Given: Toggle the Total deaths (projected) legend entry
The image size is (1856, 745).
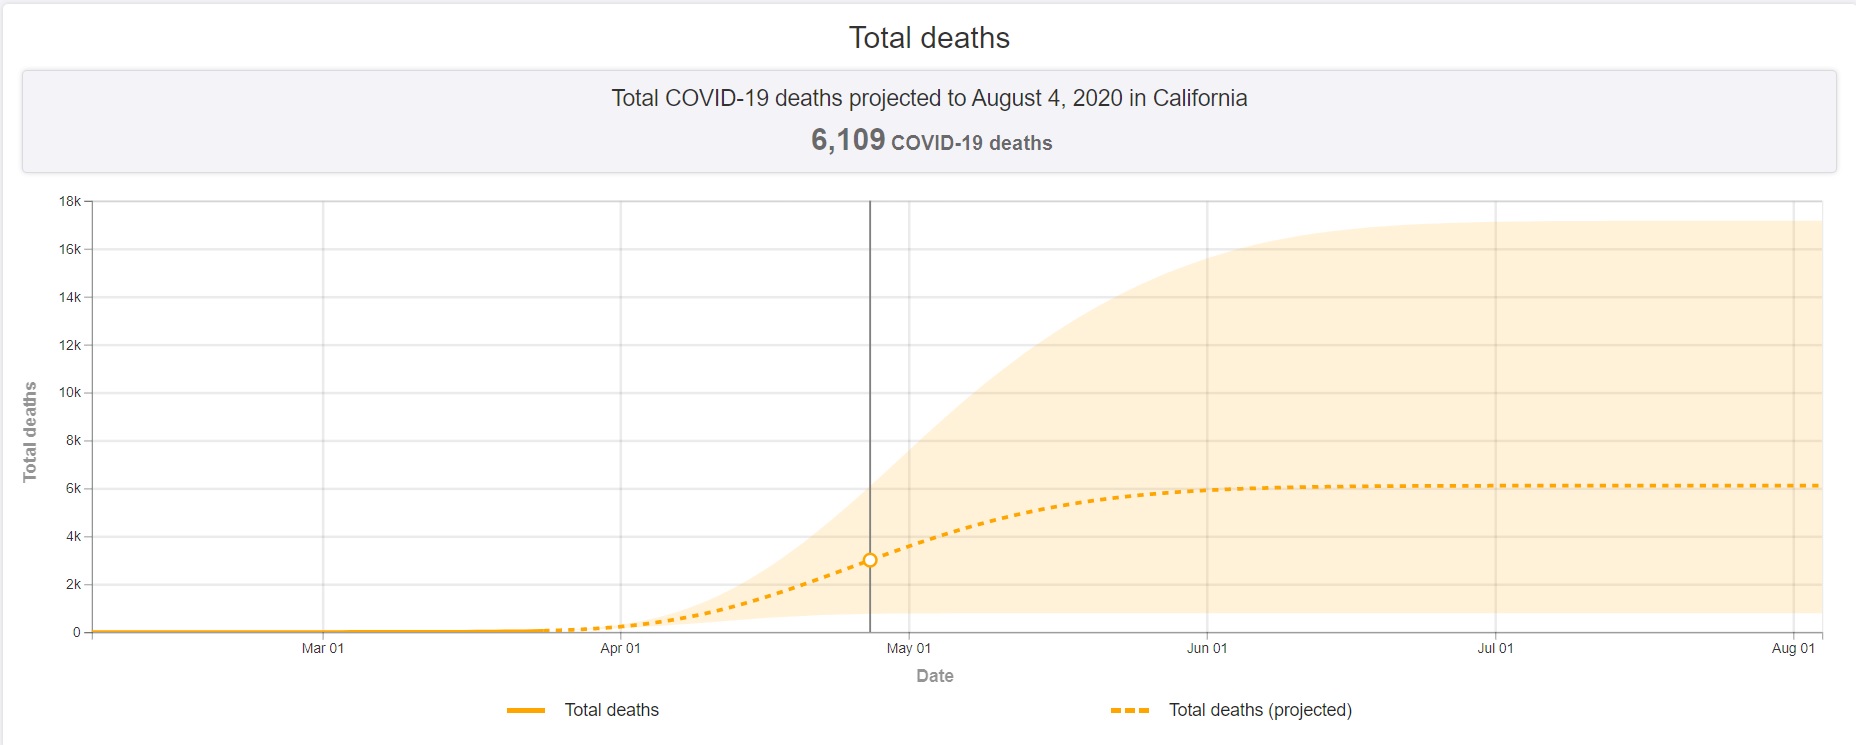Looking at the screenshot, I should click(1259, 710).
